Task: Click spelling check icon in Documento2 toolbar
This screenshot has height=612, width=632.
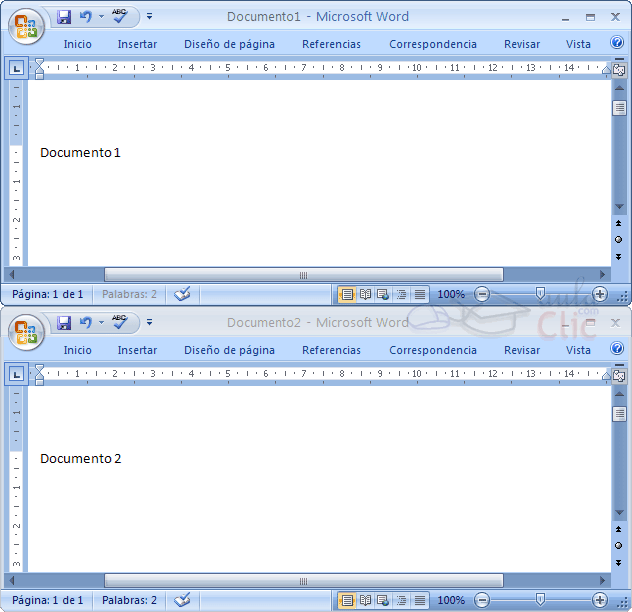Action: (120, 322)
